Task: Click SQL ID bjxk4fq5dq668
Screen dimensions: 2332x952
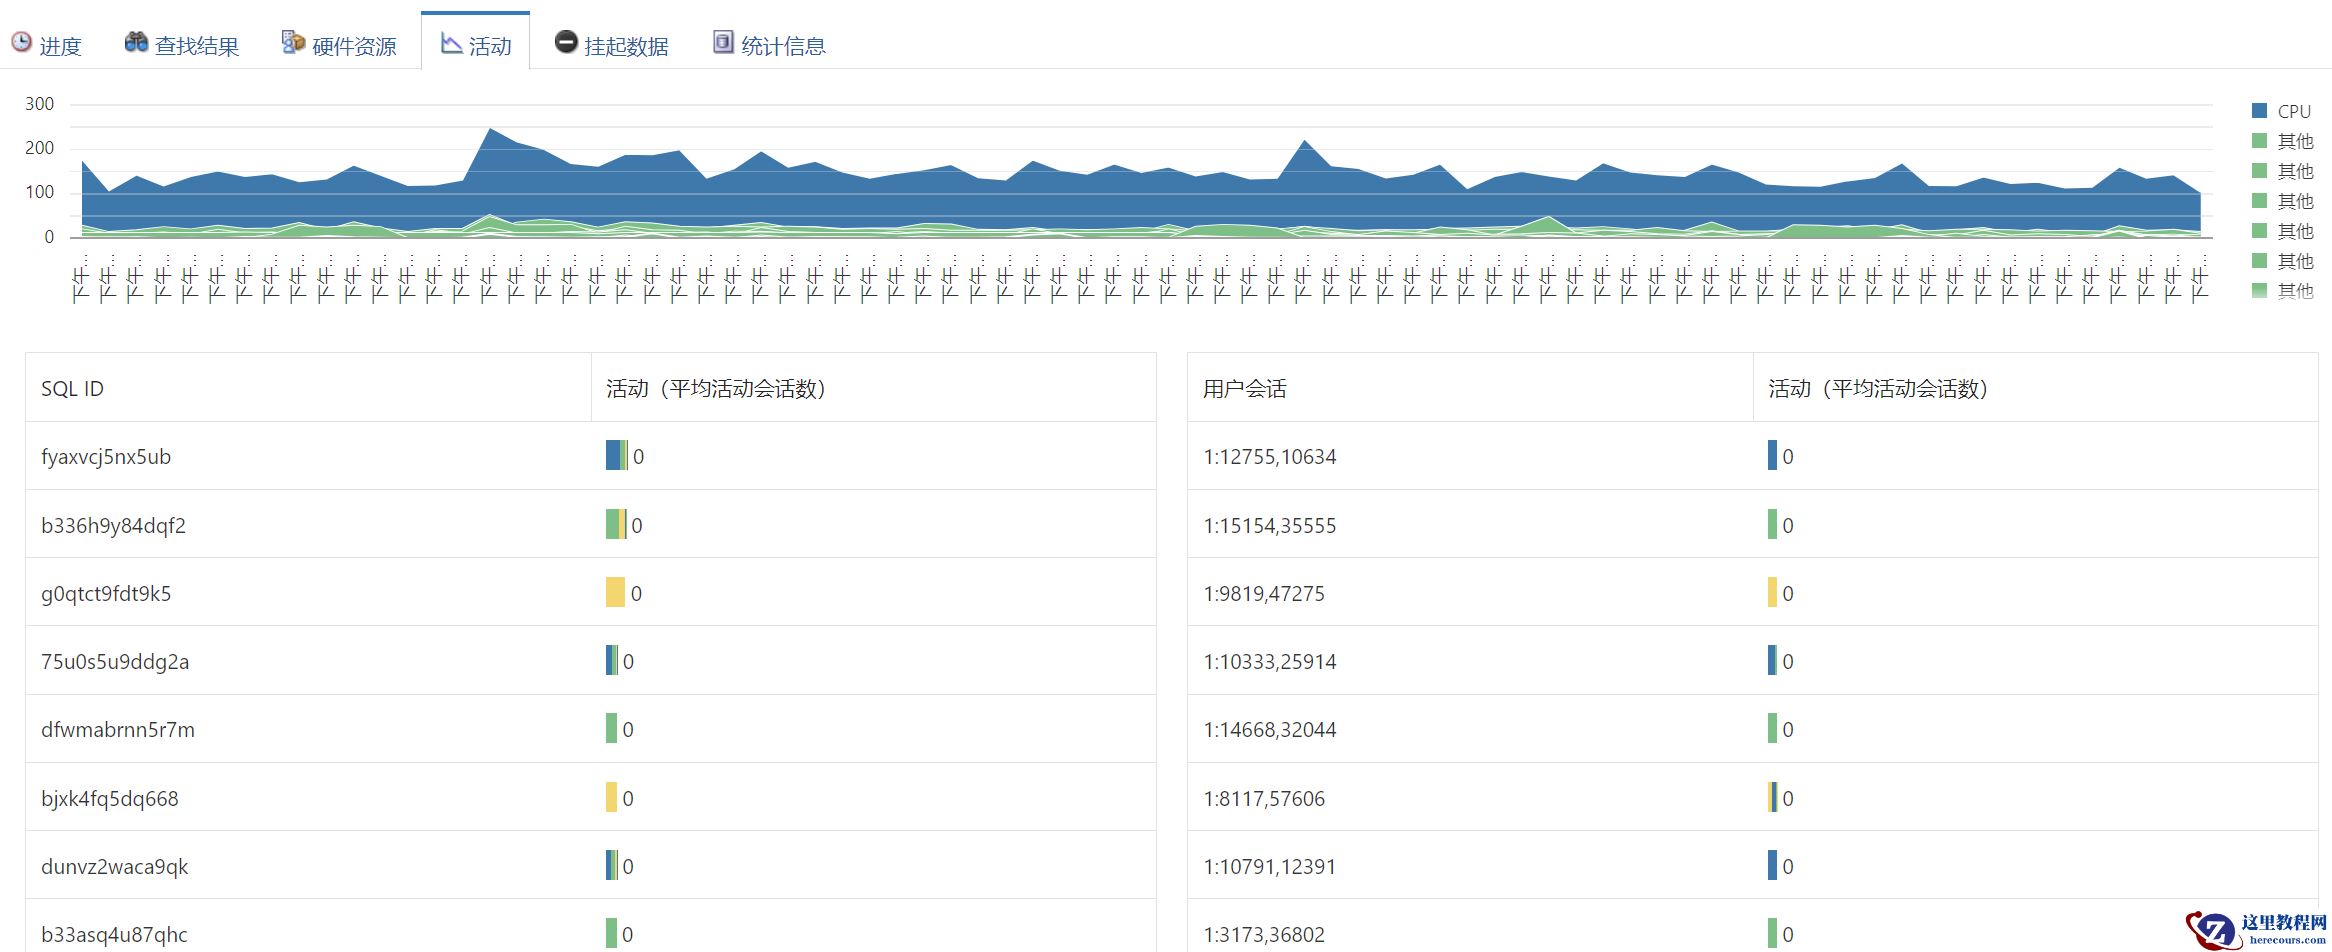Action: [x=110, y=799]
